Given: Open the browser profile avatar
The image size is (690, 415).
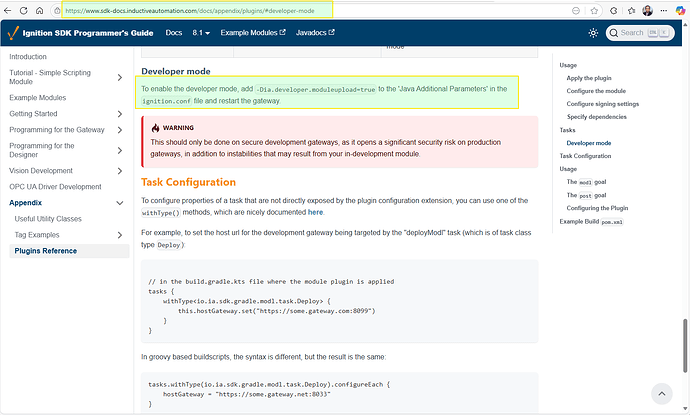Looking at the screenshot, I should click(x=647, y=11).
